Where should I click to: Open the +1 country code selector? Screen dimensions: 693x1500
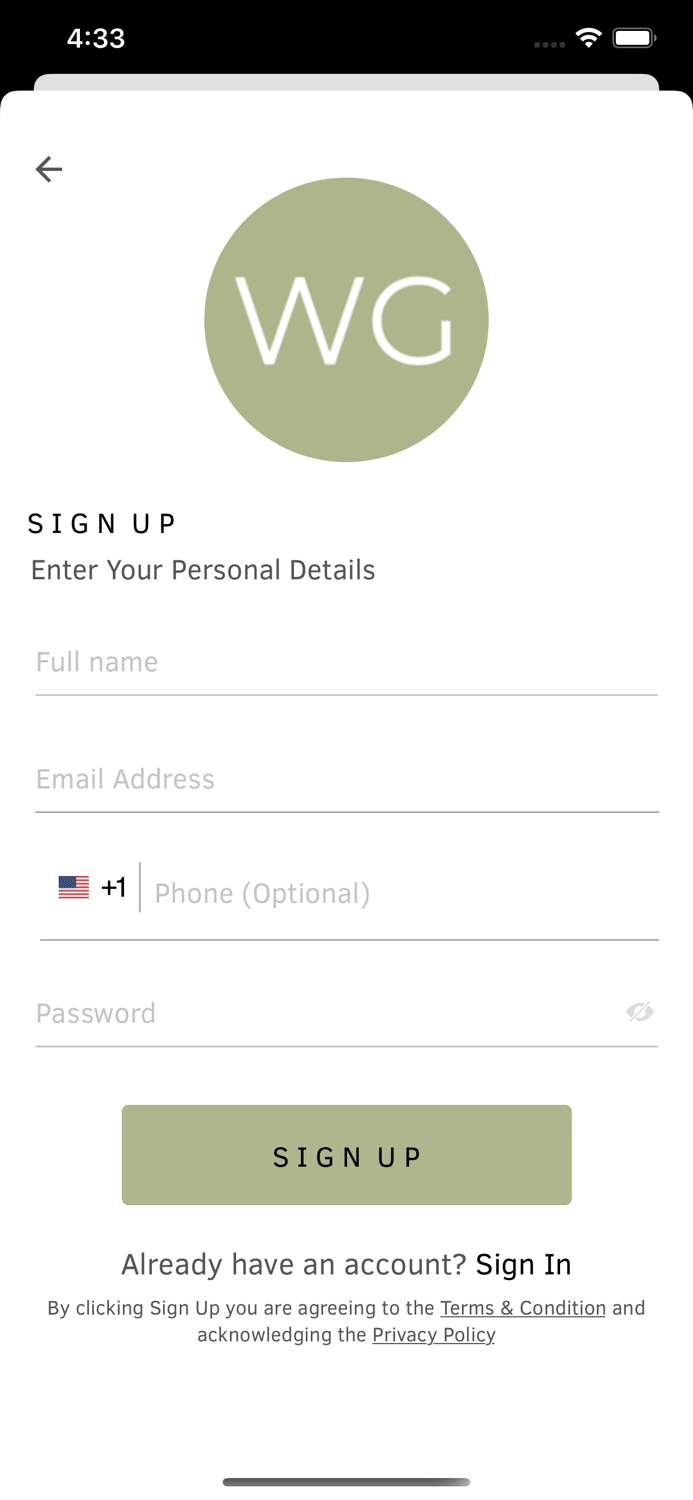coord(113,887)
